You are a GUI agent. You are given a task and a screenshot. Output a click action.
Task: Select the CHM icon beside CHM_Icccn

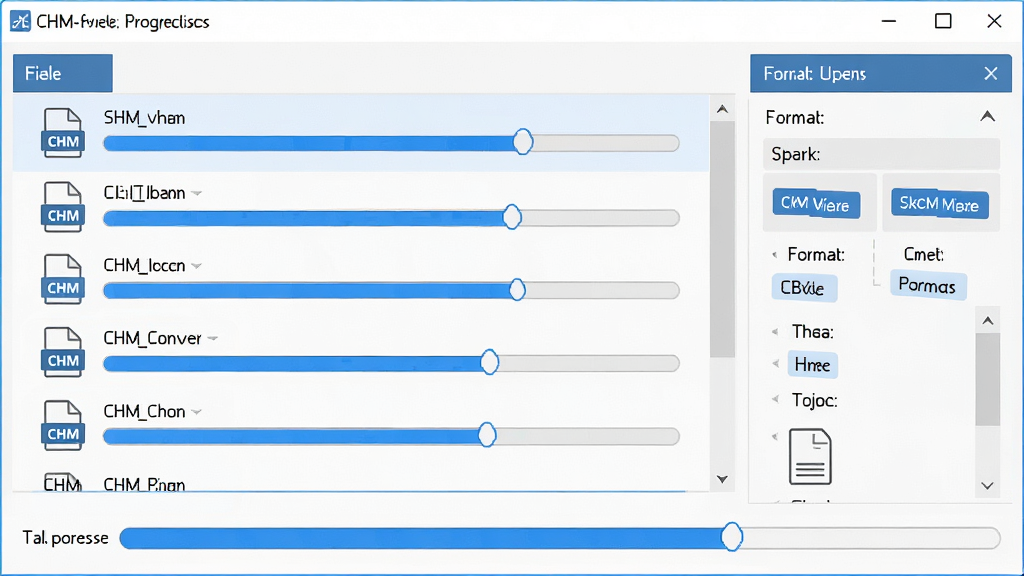pyautogui.click(x=63, y=280)
